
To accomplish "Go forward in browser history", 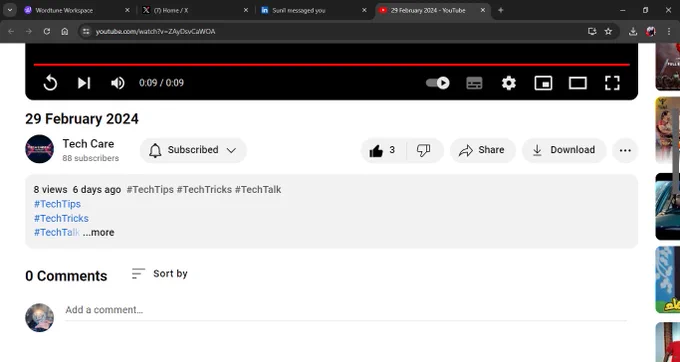I will click(29, 31).
